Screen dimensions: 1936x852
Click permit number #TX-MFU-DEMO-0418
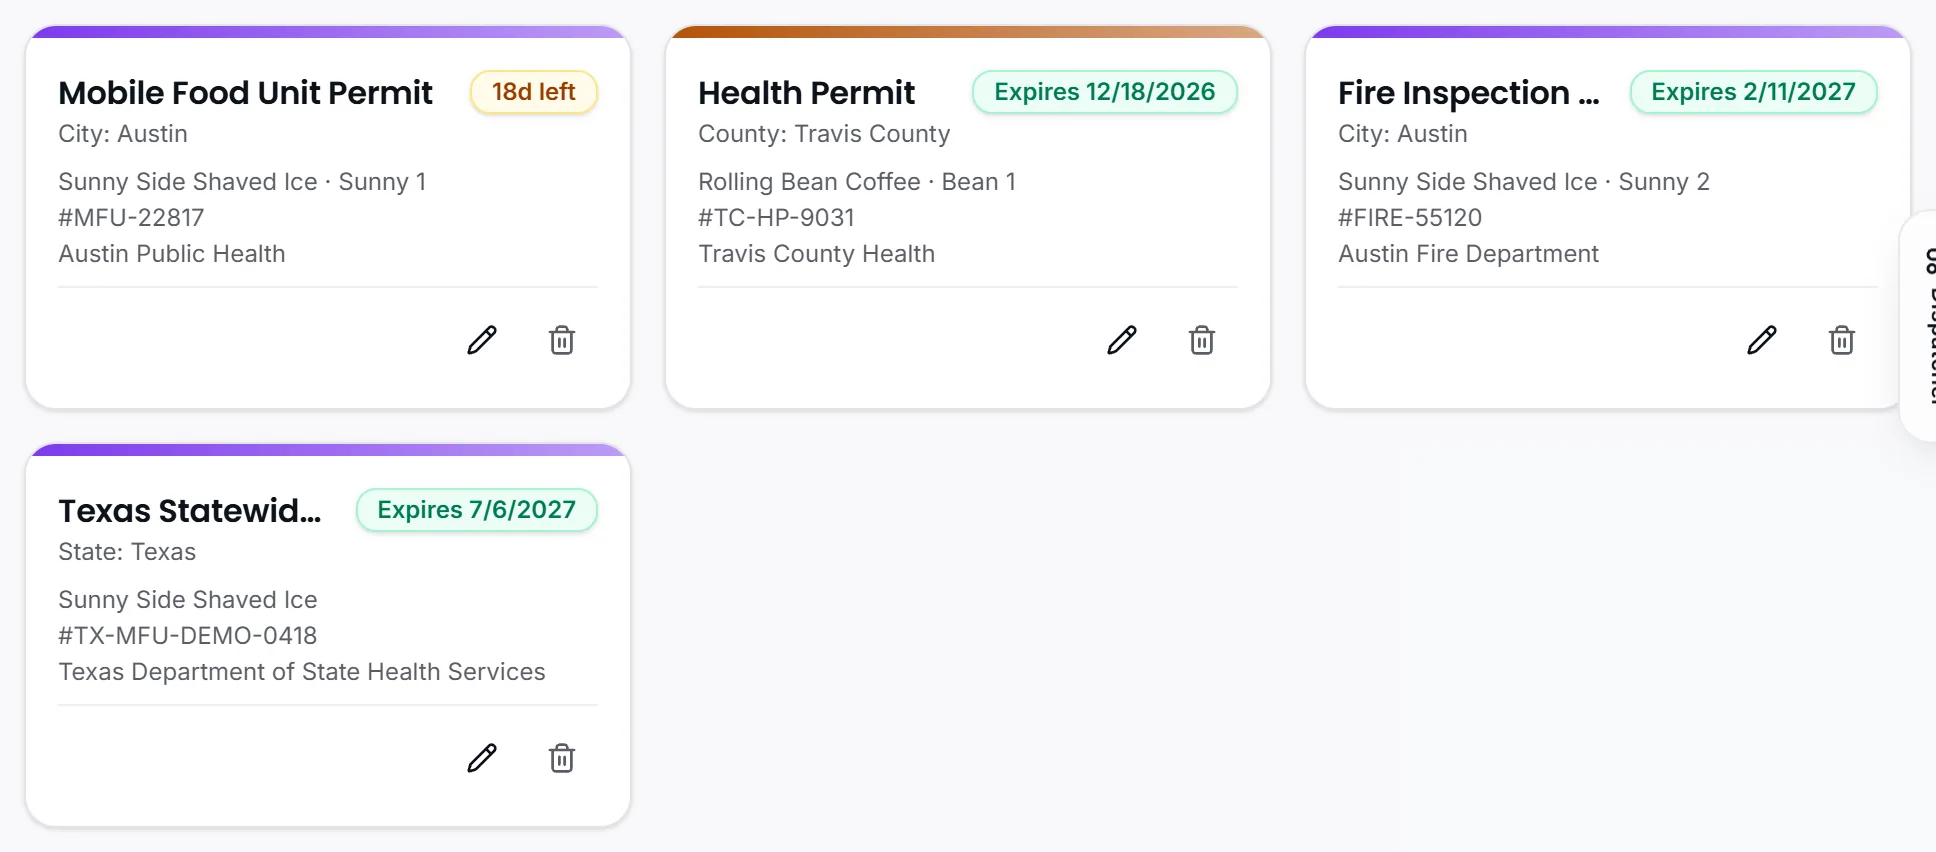(188, 636)
